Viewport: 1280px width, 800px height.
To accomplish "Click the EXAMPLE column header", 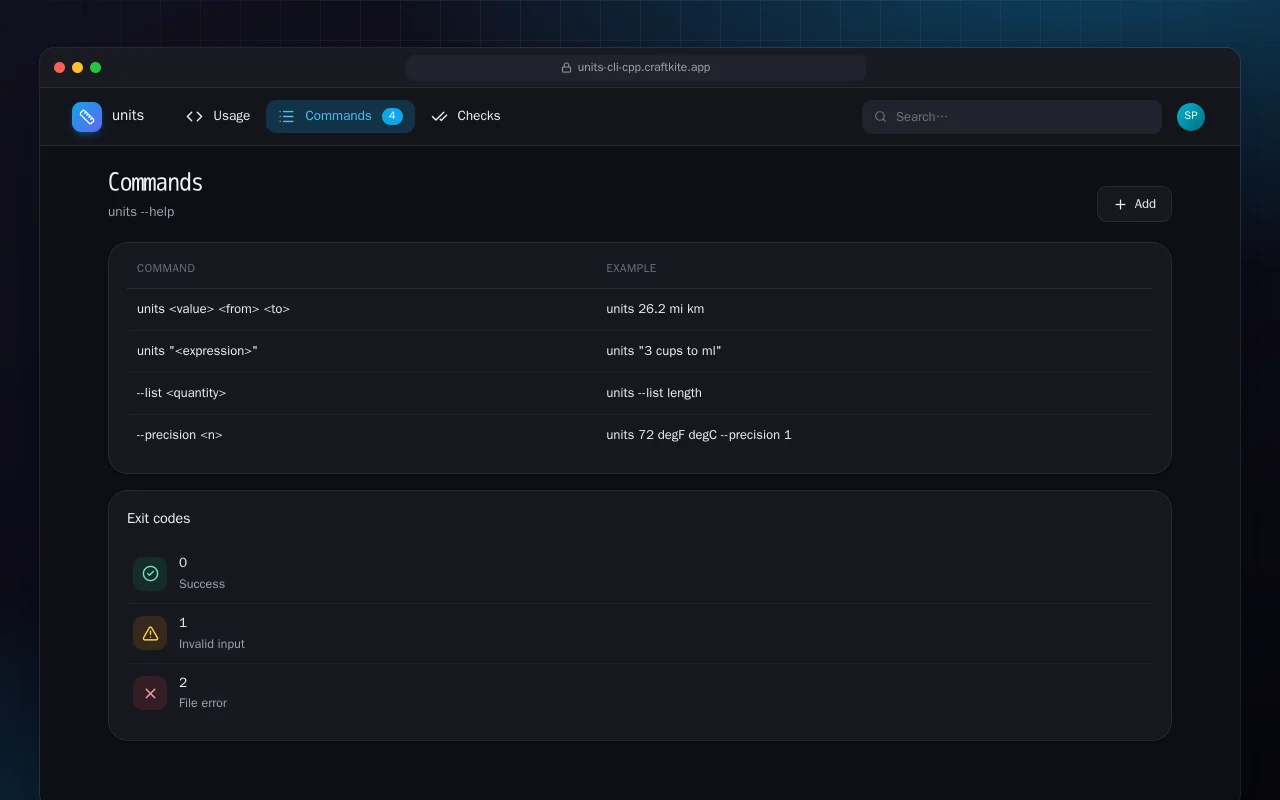I will pyautogui.click(x=631, y=268).
